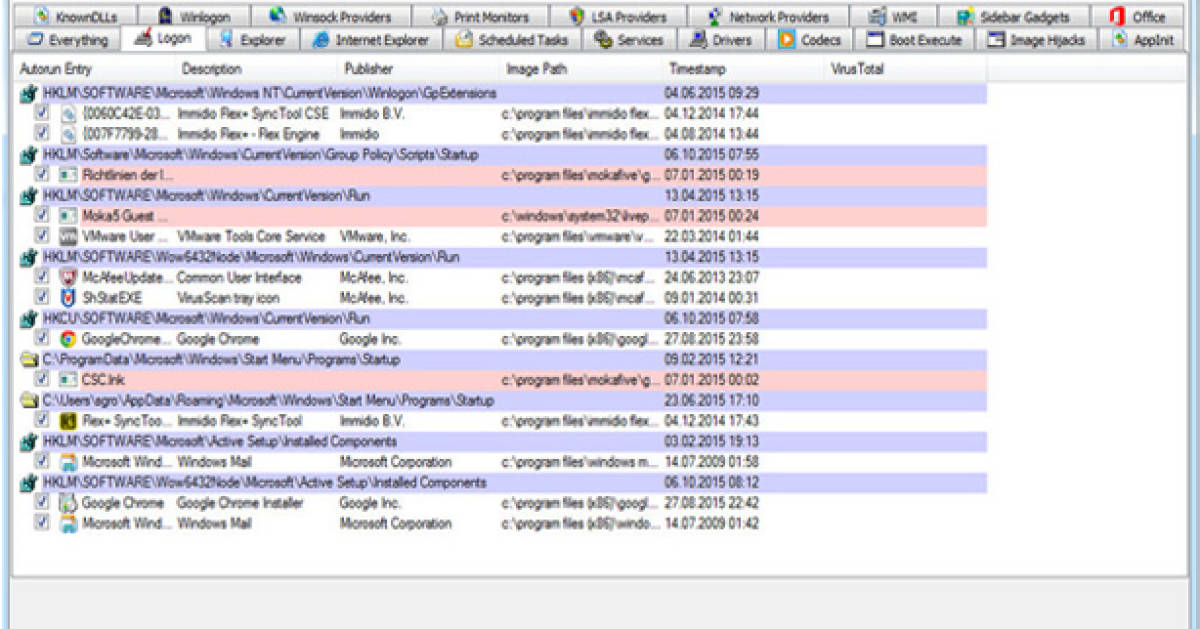Open the Services tab
The width and height of the screenshot is (1200, 629).
pyautogui.click(x=629, y=40)
